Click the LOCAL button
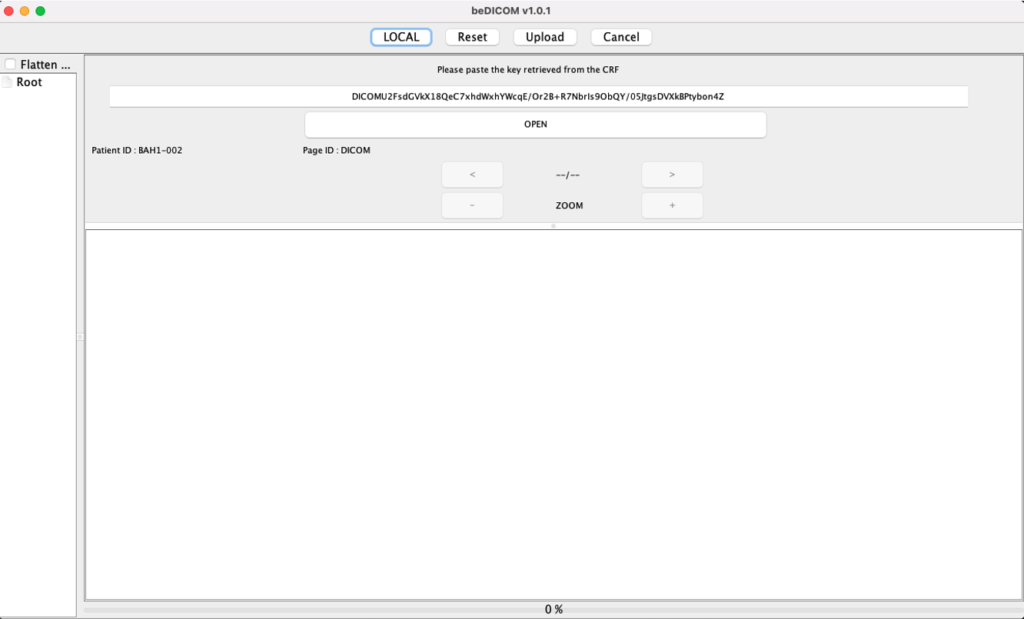1024x619 pixels. (x=401, y=37)
